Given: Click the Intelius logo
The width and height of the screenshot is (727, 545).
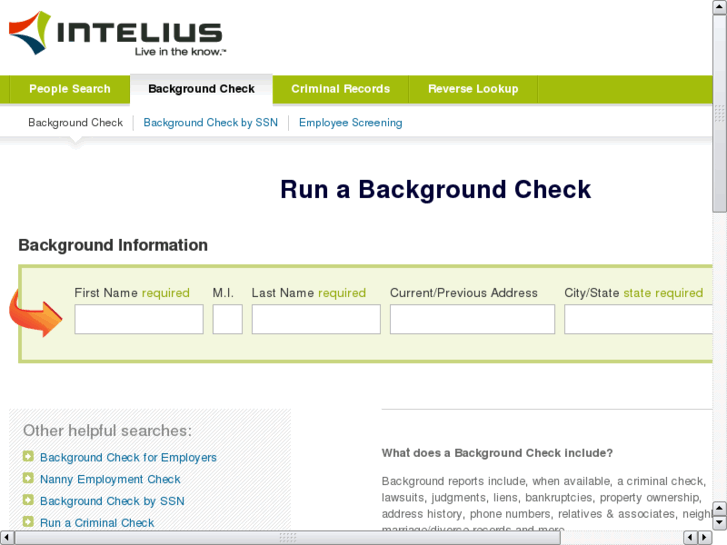Looking at the screenshot, I should pos(117,33).
